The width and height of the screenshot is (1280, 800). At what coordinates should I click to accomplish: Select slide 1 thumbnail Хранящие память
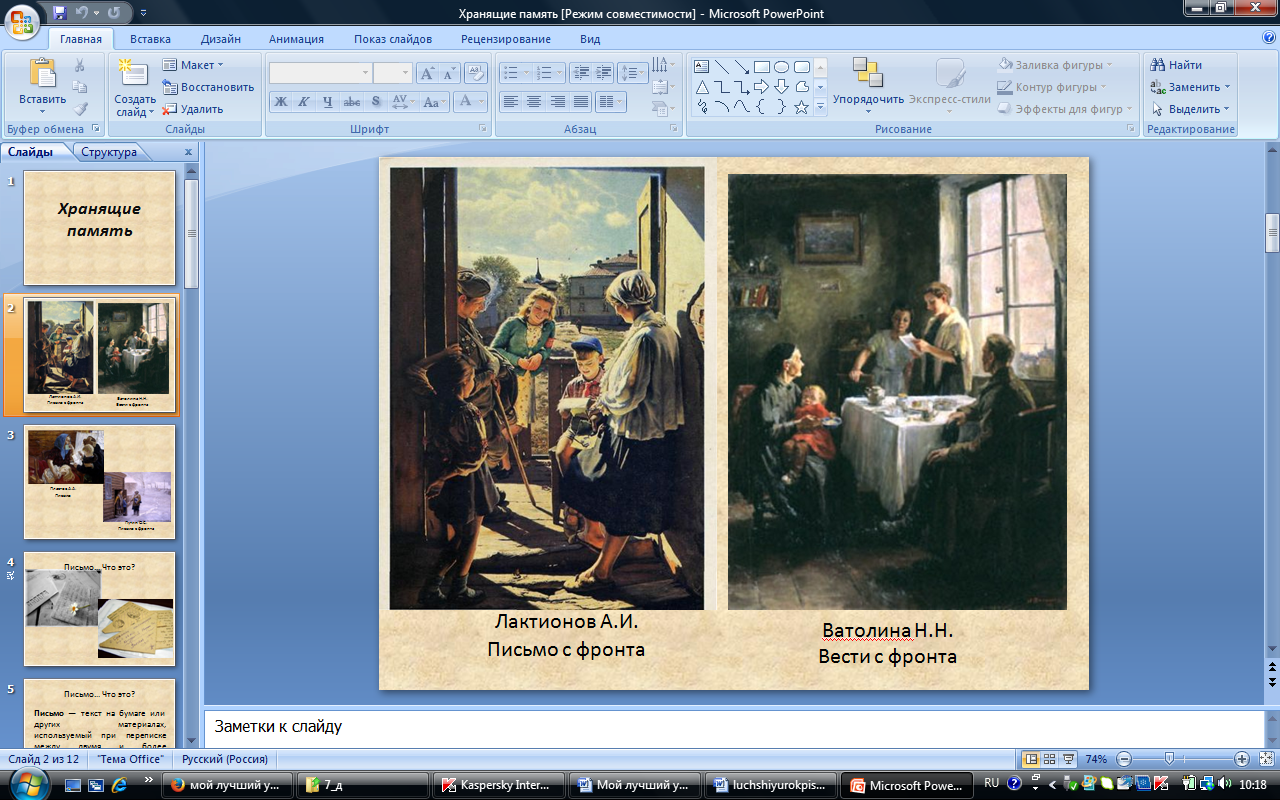click(x=99, y=228)
